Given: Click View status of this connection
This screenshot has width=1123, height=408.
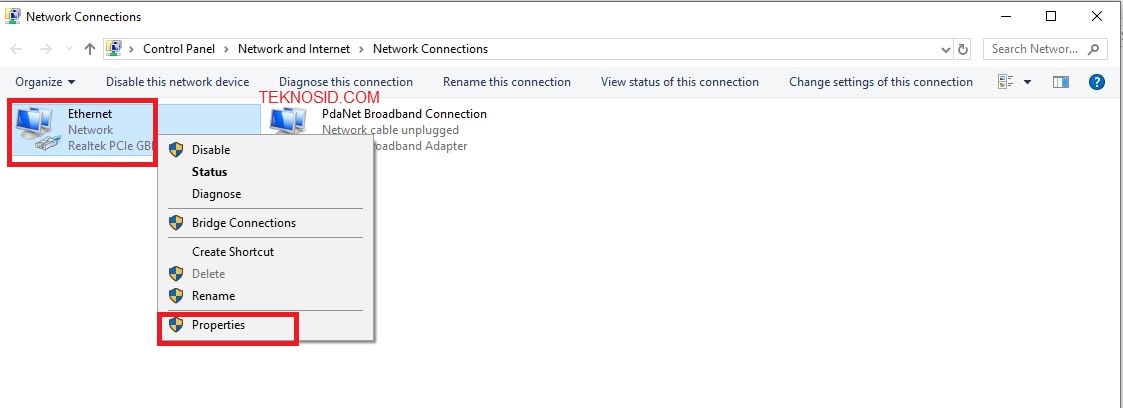Looking at the screenshot, I should point(680,82).
